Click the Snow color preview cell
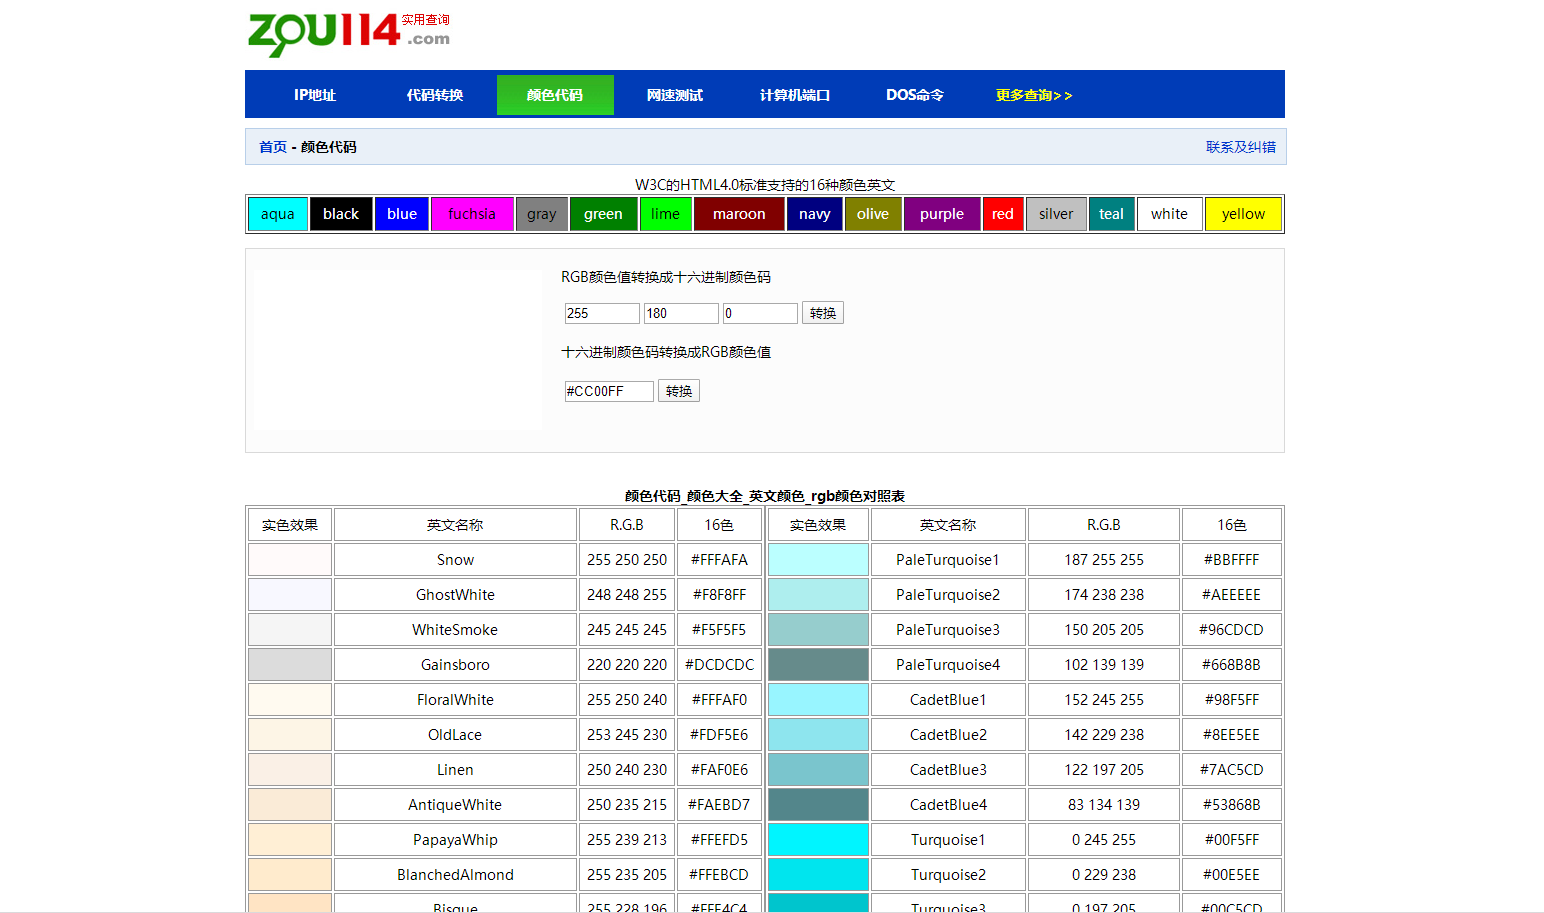 click(290, 560)
